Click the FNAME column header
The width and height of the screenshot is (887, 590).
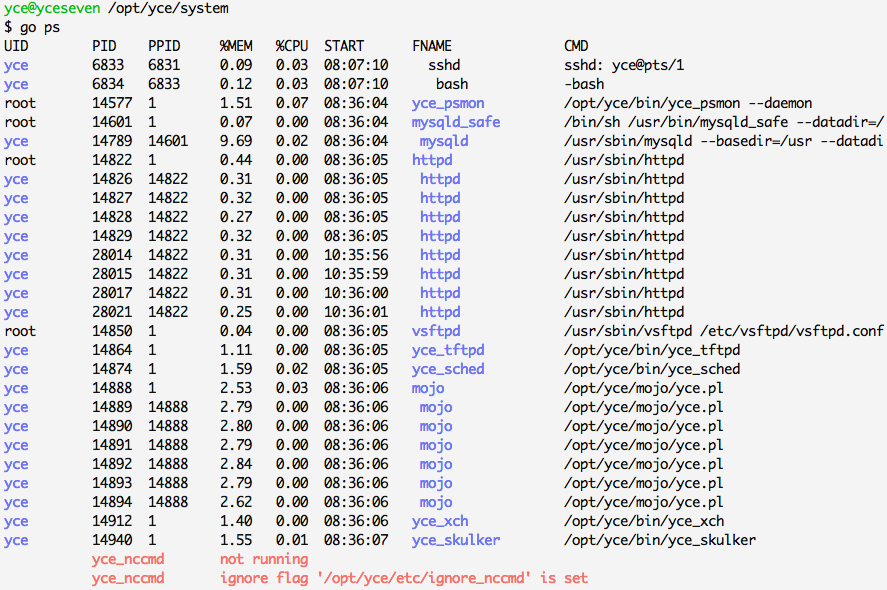432,46
